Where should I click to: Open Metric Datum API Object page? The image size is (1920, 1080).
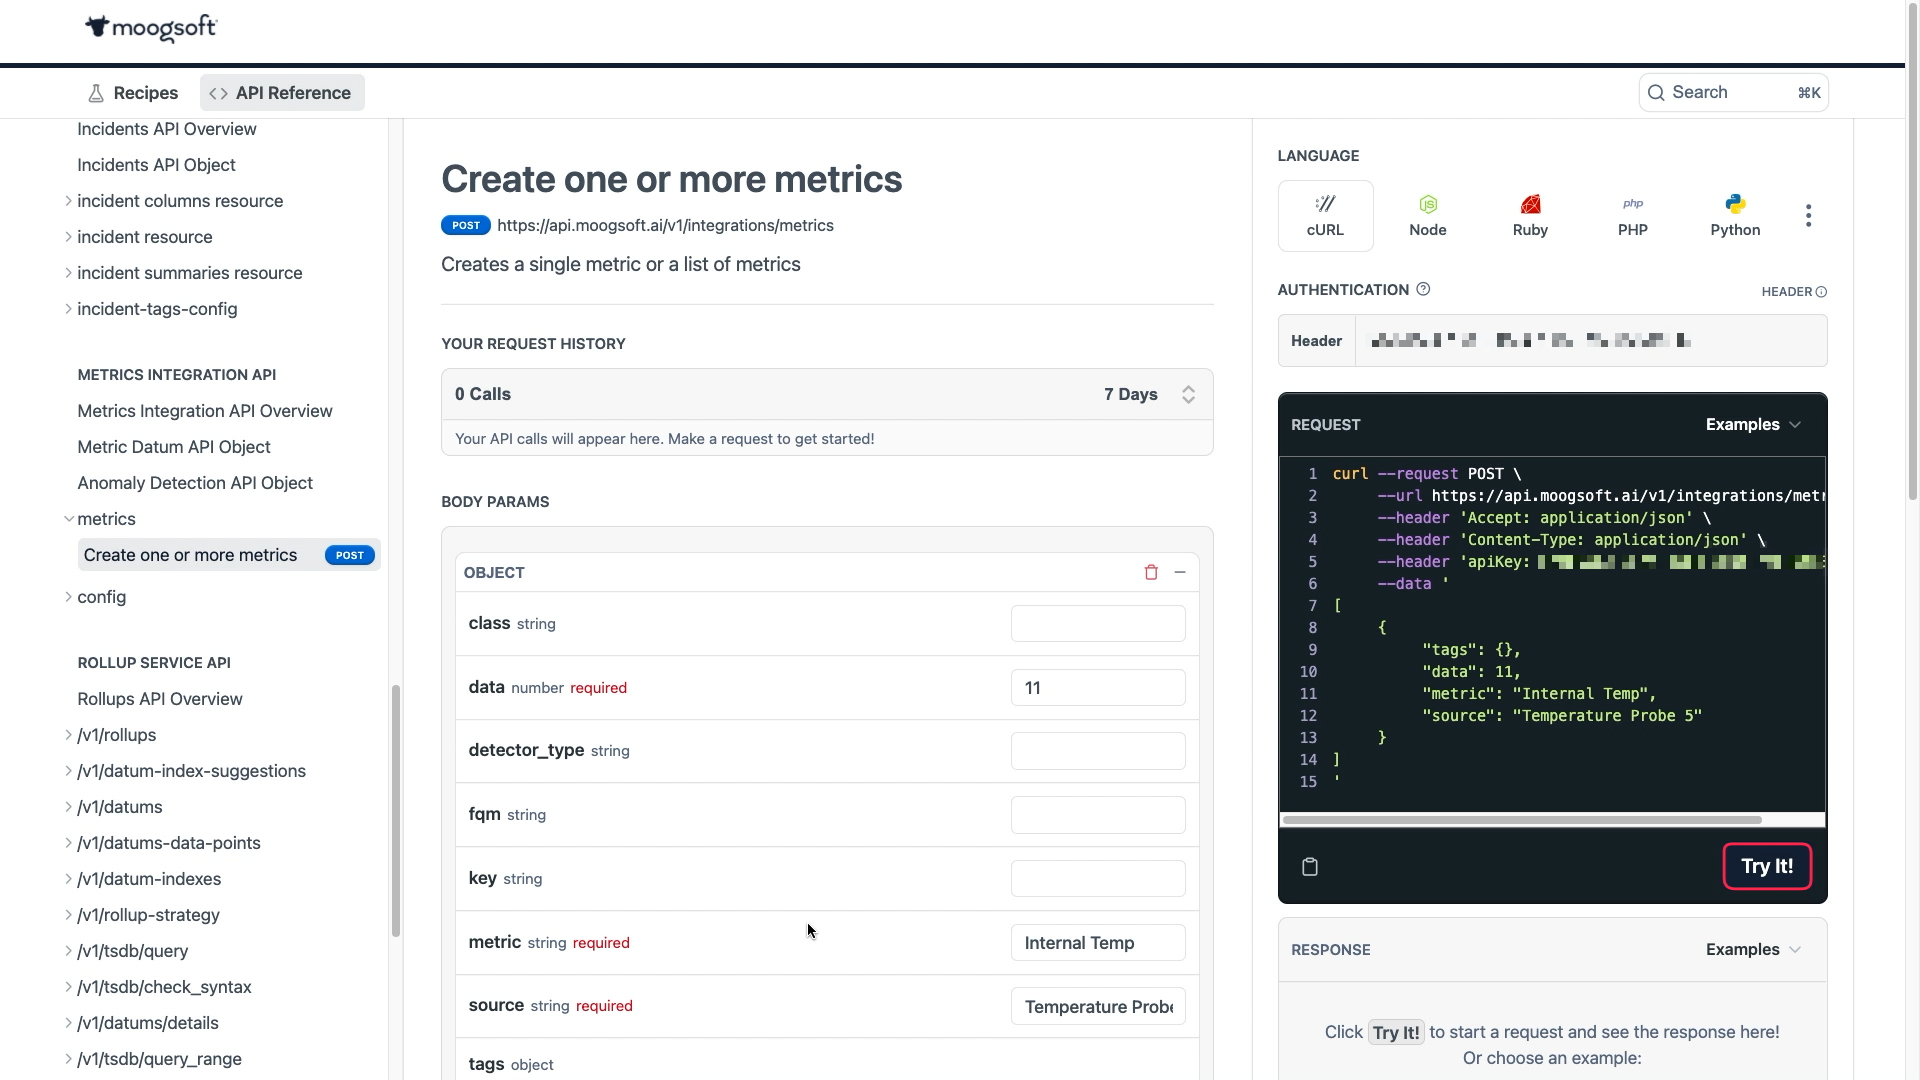pos(174,447)
